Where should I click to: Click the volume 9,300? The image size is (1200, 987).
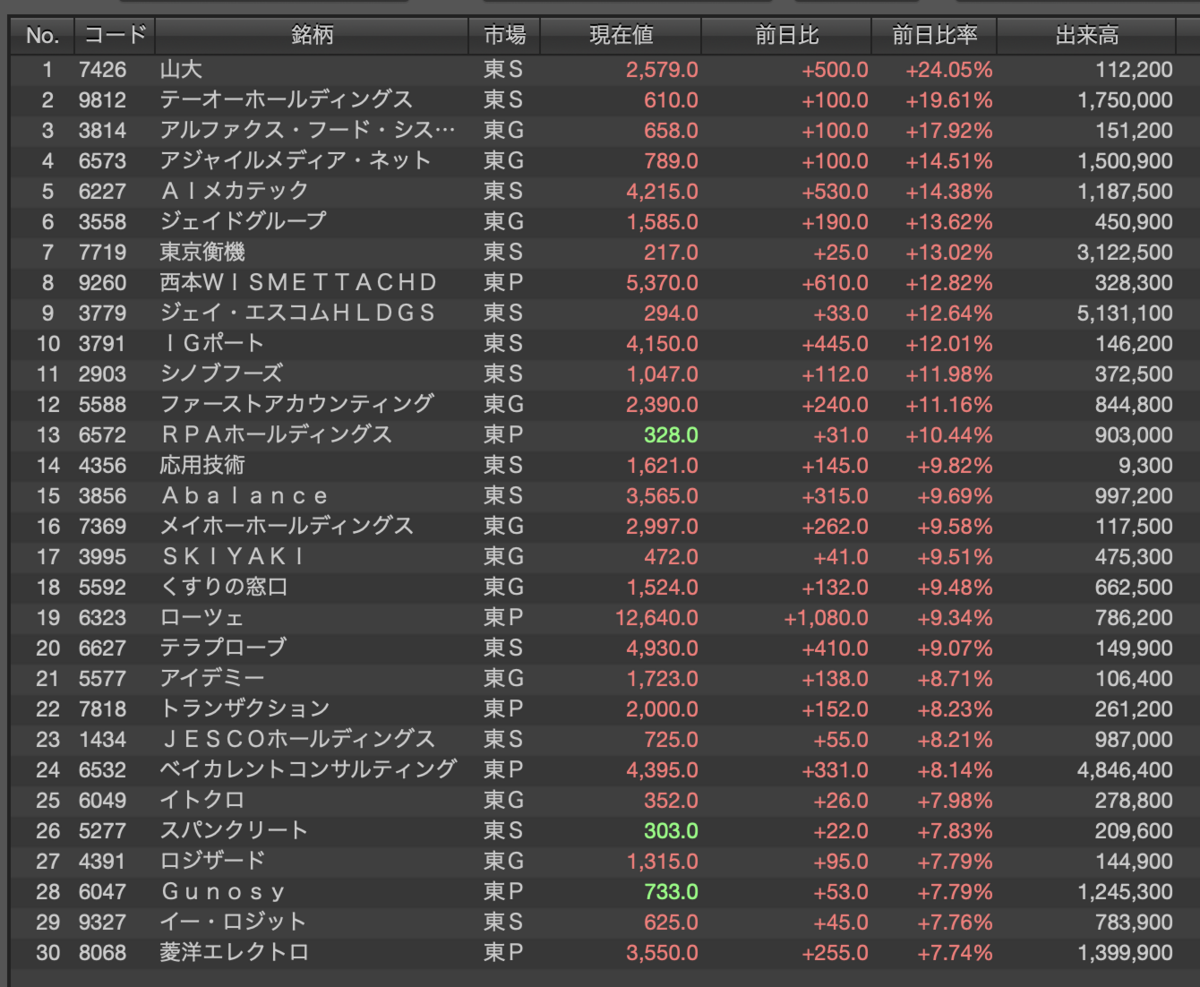tap(1148, 464)
